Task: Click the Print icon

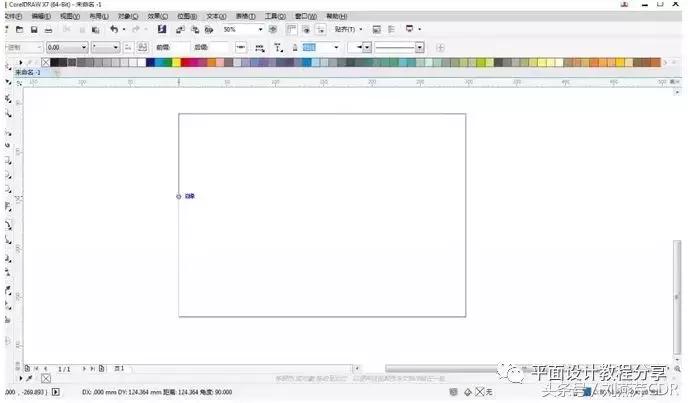Action: (49, 30)
